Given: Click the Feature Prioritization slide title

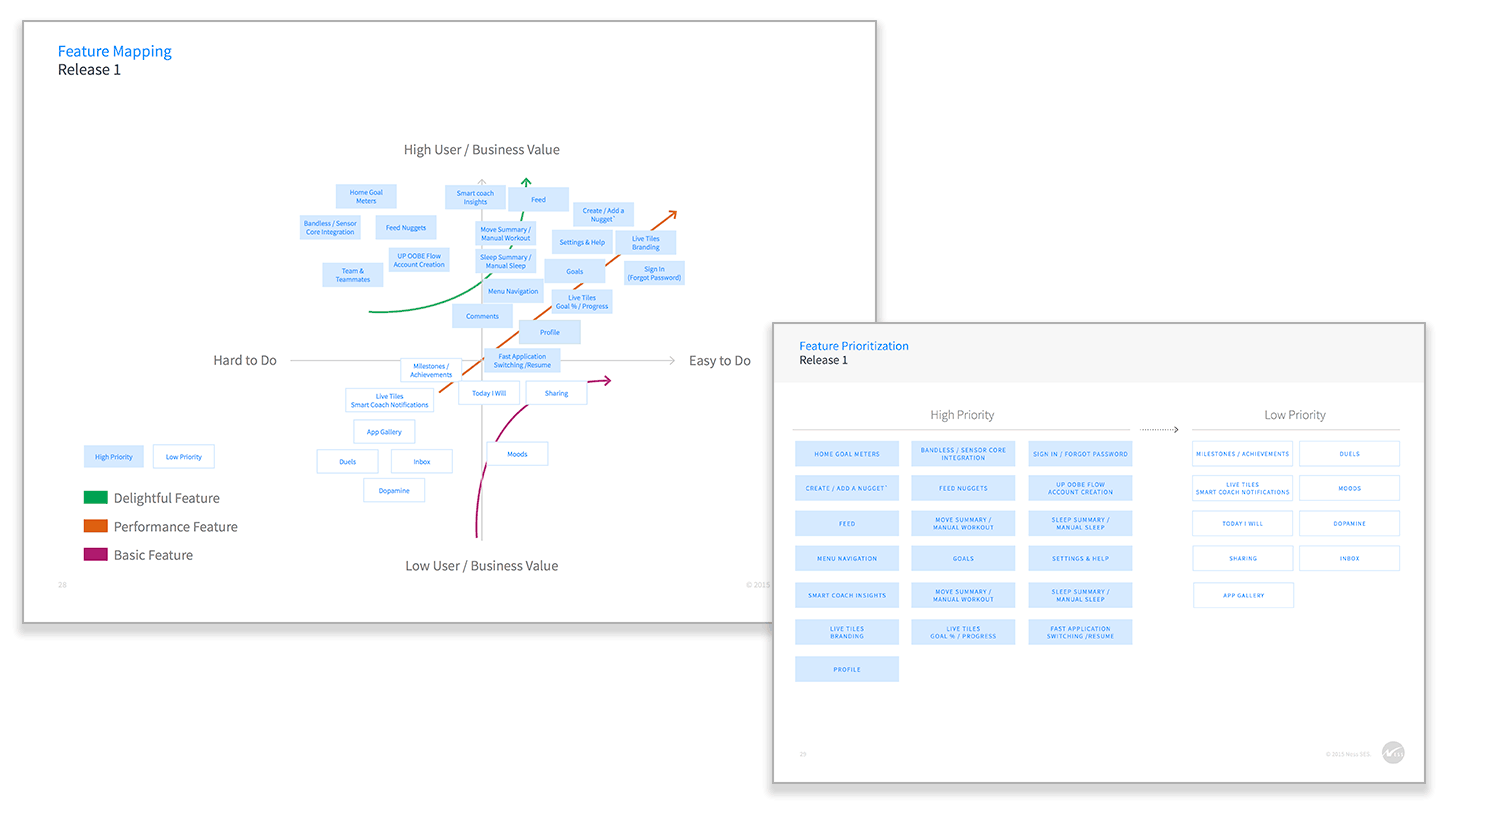Looking at the screenshot, I should pyautogui.click(x=854, y=346).
